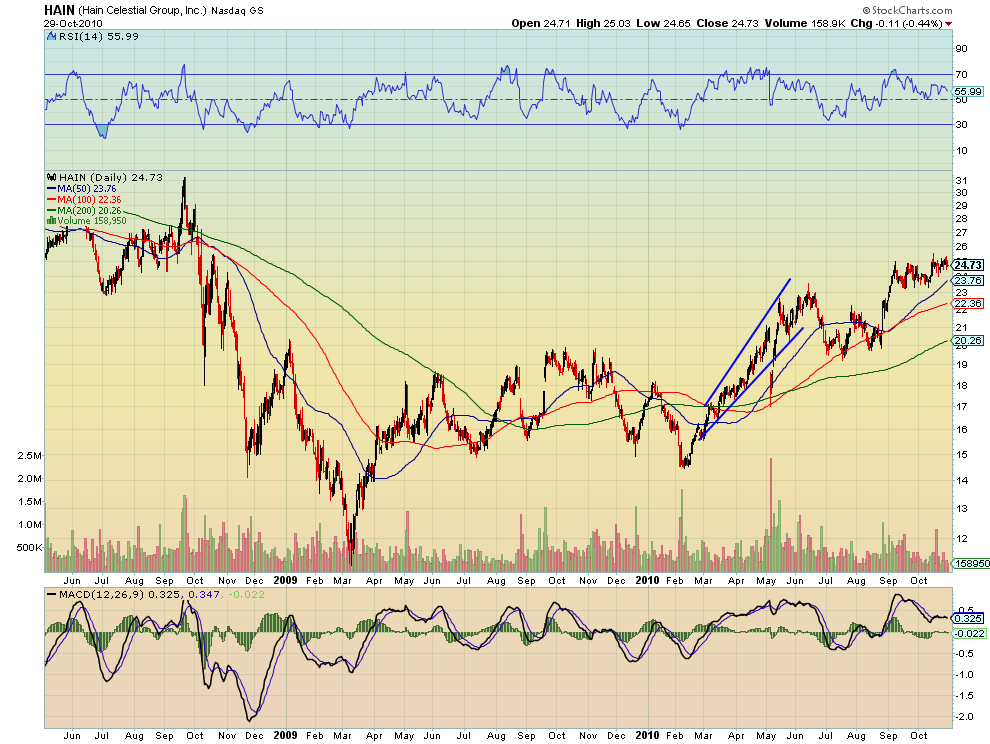Click the red down-arrow beside Chg value
Screen dimensions: 990x744
(x=948, y=24)
